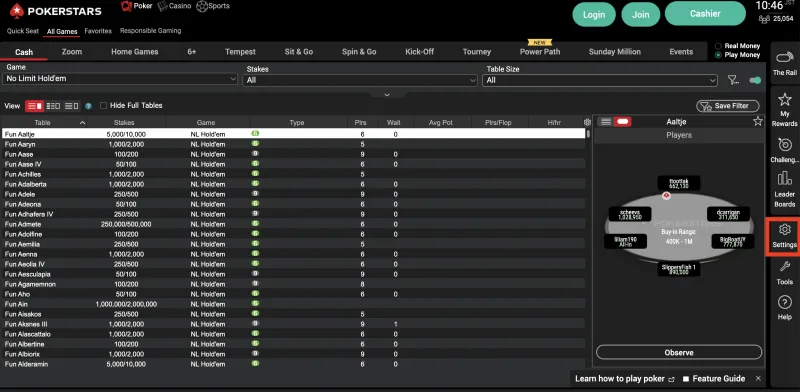Switch to Spin & Go tab
800x392 pixels.
359,52
